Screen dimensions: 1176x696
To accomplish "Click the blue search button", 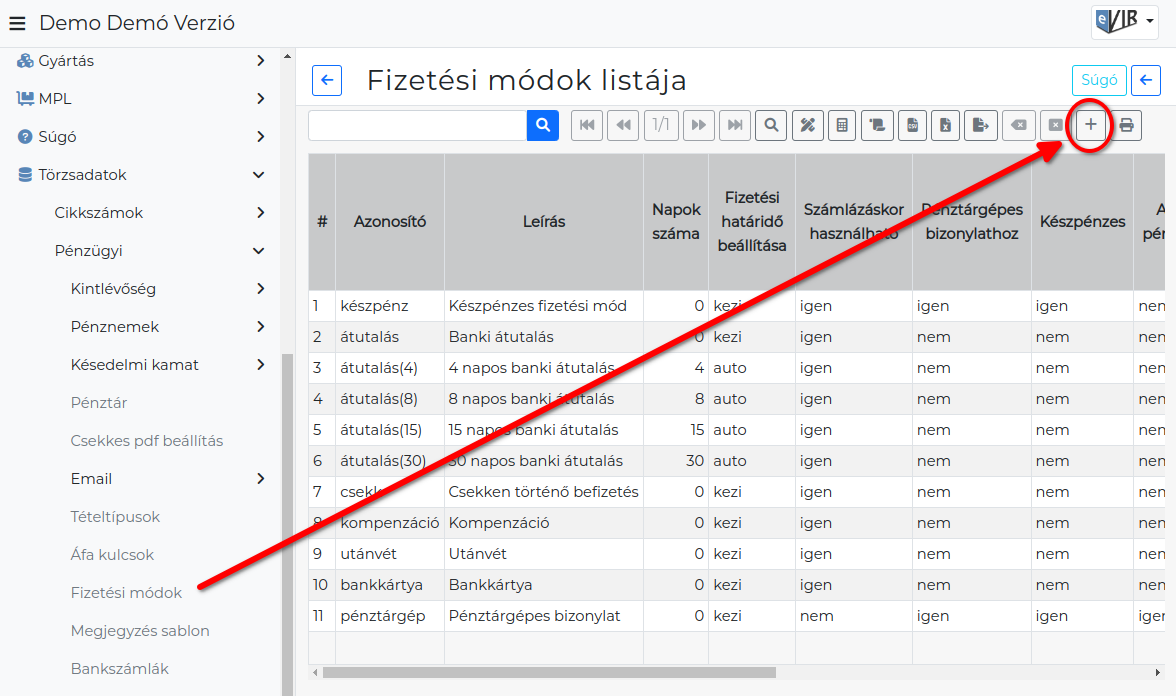I will coord(543,125).
